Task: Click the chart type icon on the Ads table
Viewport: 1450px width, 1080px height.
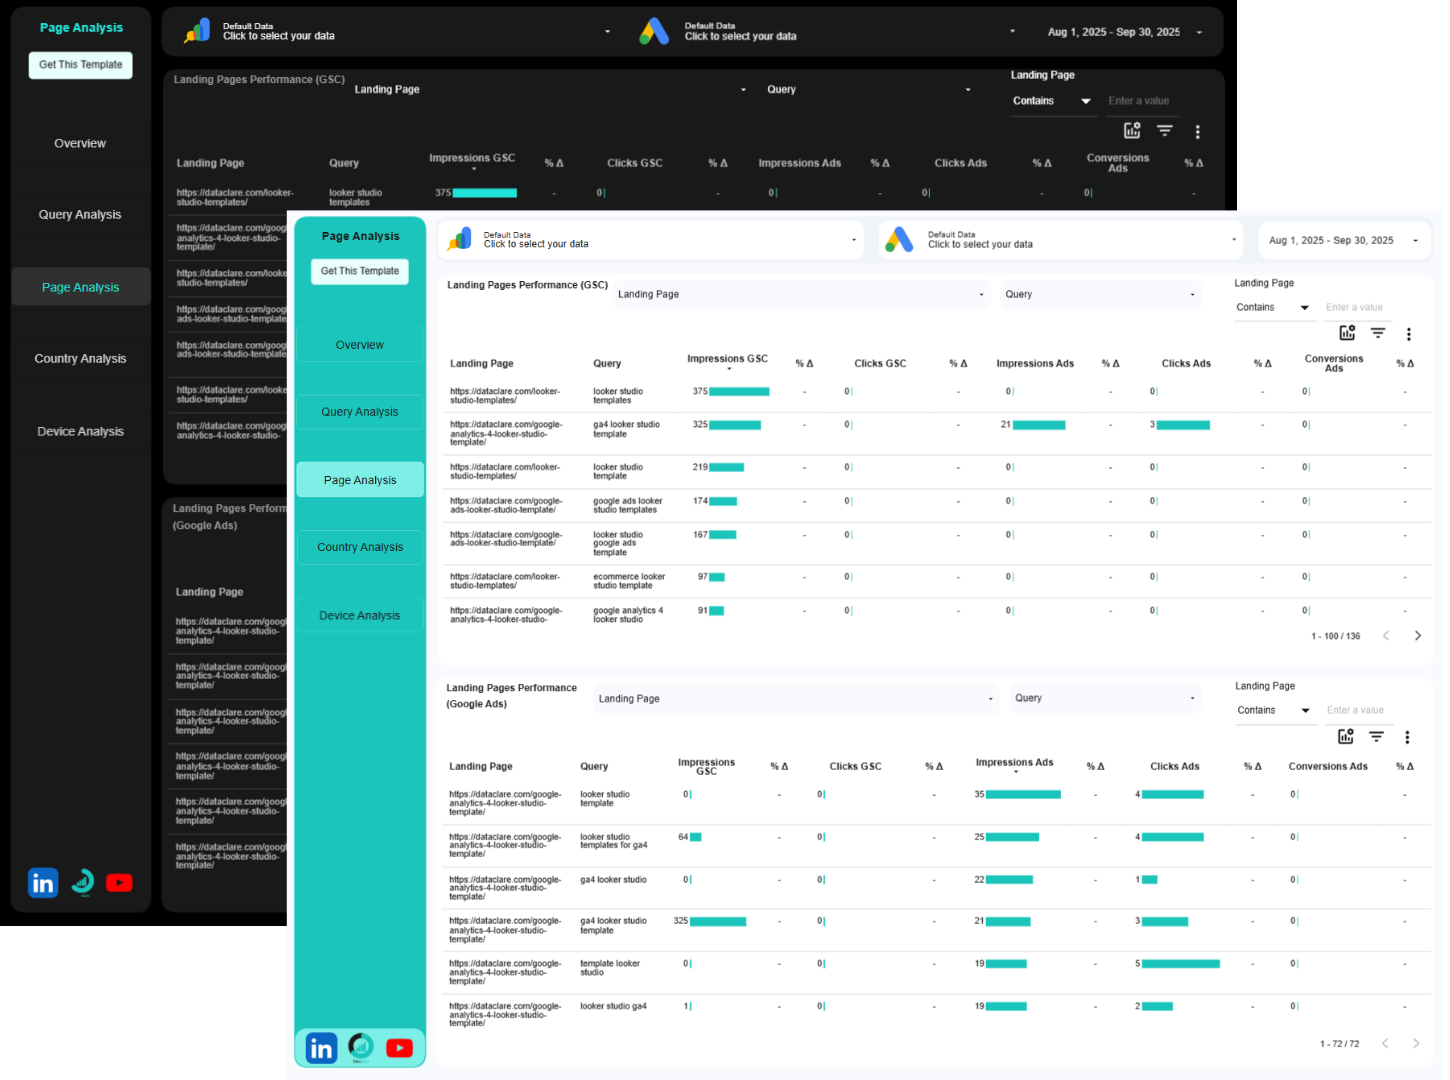Action: pyautogui.click(x=1346, y=737)
